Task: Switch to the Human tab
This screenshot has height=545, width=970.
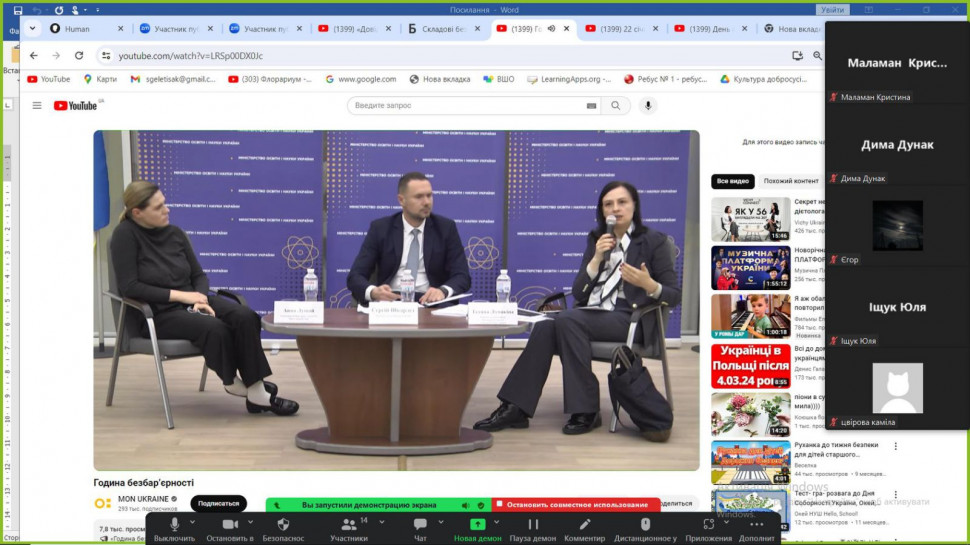Action: tap(77, 28)
